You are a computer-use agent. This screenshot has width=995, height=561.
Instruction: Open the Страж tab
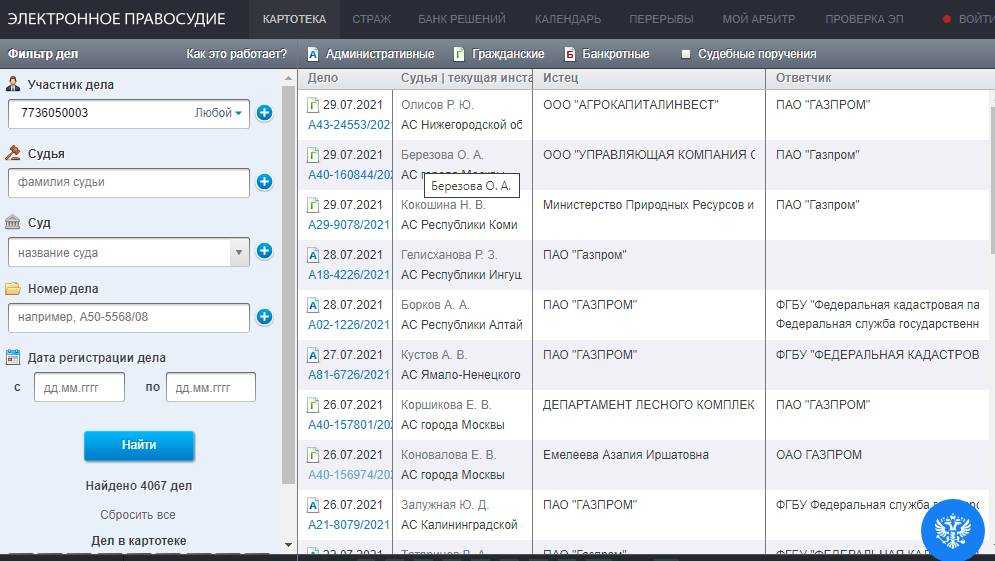click(x=371, y=19)
